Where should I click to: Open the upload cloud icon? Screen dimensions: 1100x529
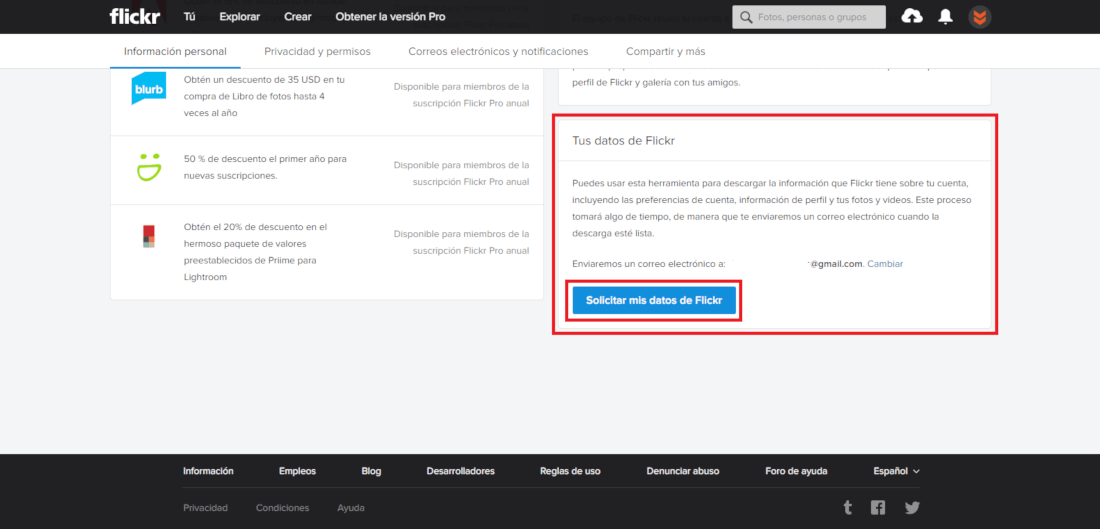(x=912, y=16)
